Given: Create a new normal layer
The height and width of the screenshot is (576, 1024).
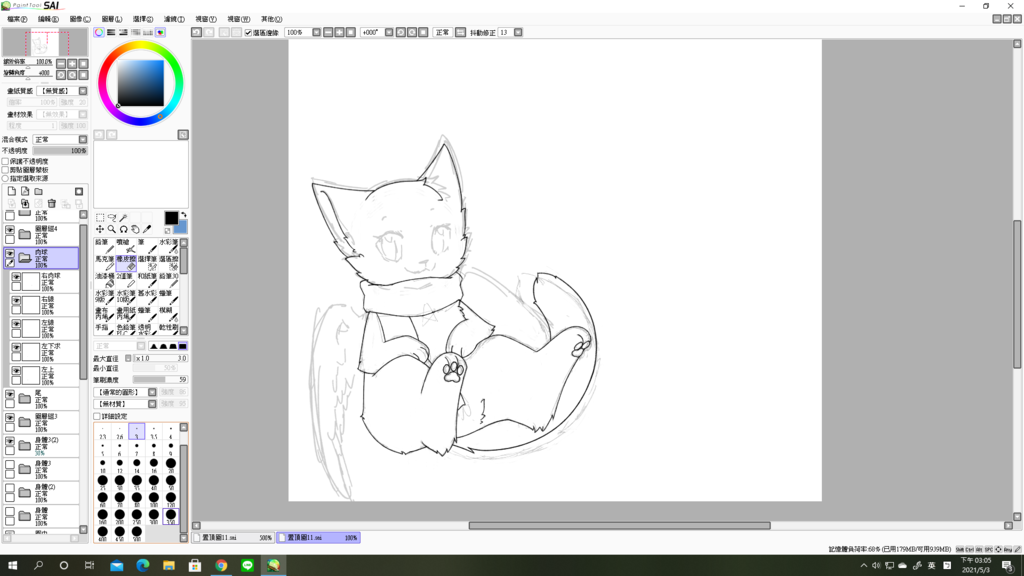Looking at the screenshot, I should click(12, 191).
